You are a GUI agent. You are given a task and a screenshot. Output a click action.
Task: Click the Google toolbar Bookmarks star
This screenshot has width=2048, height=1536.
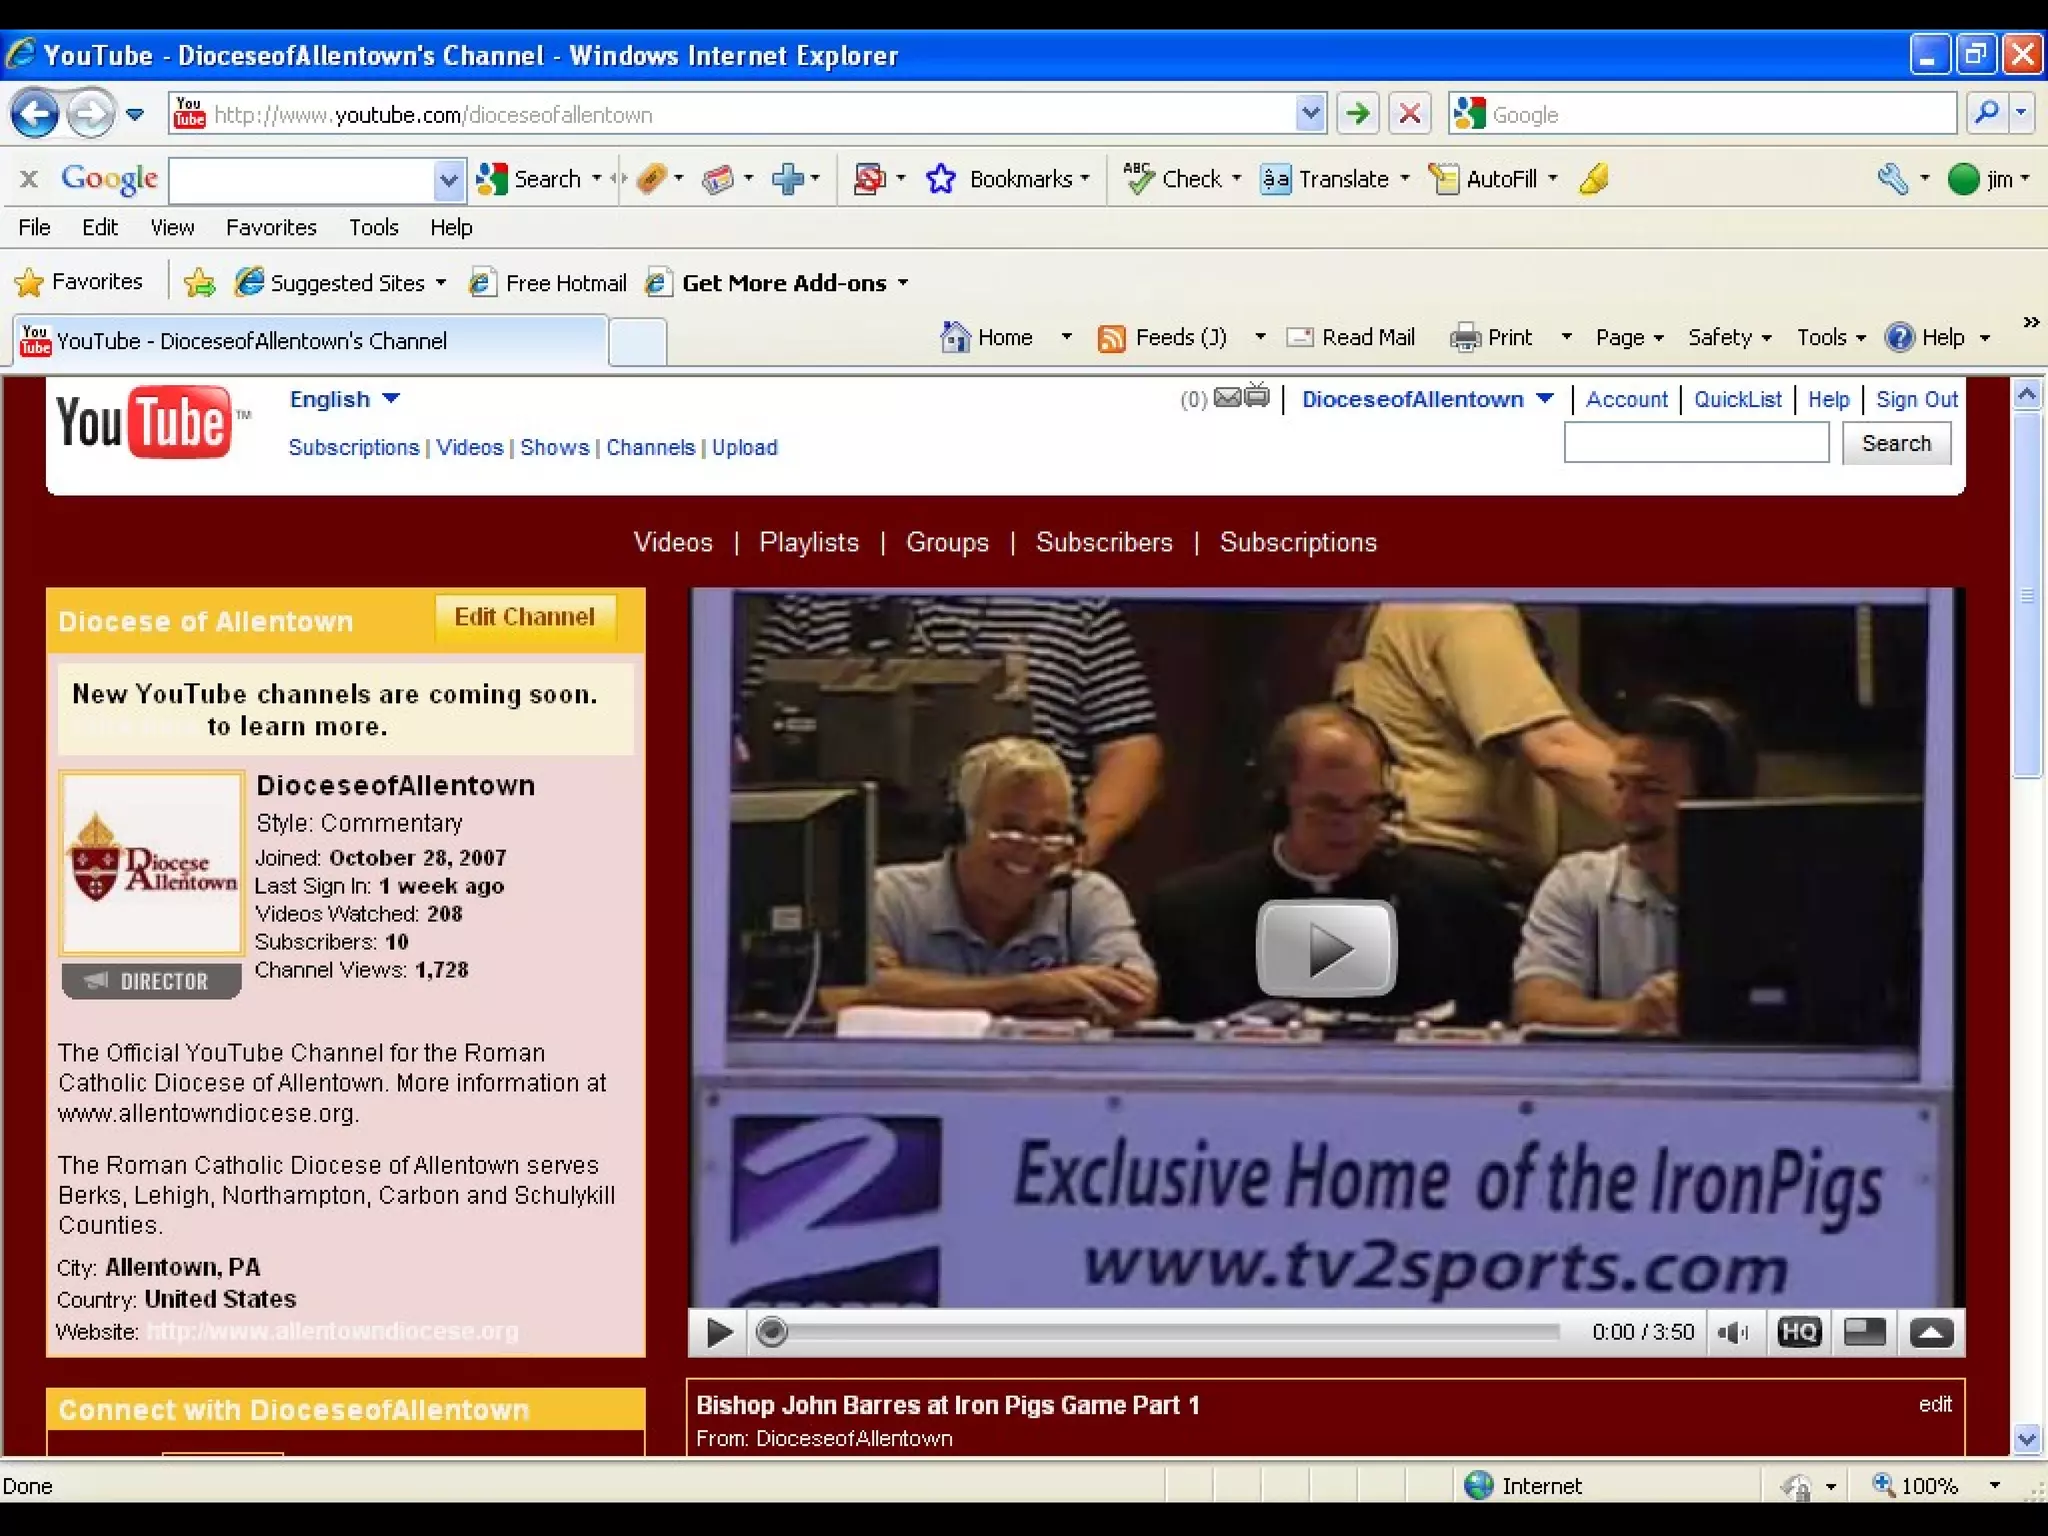[940, 180]
